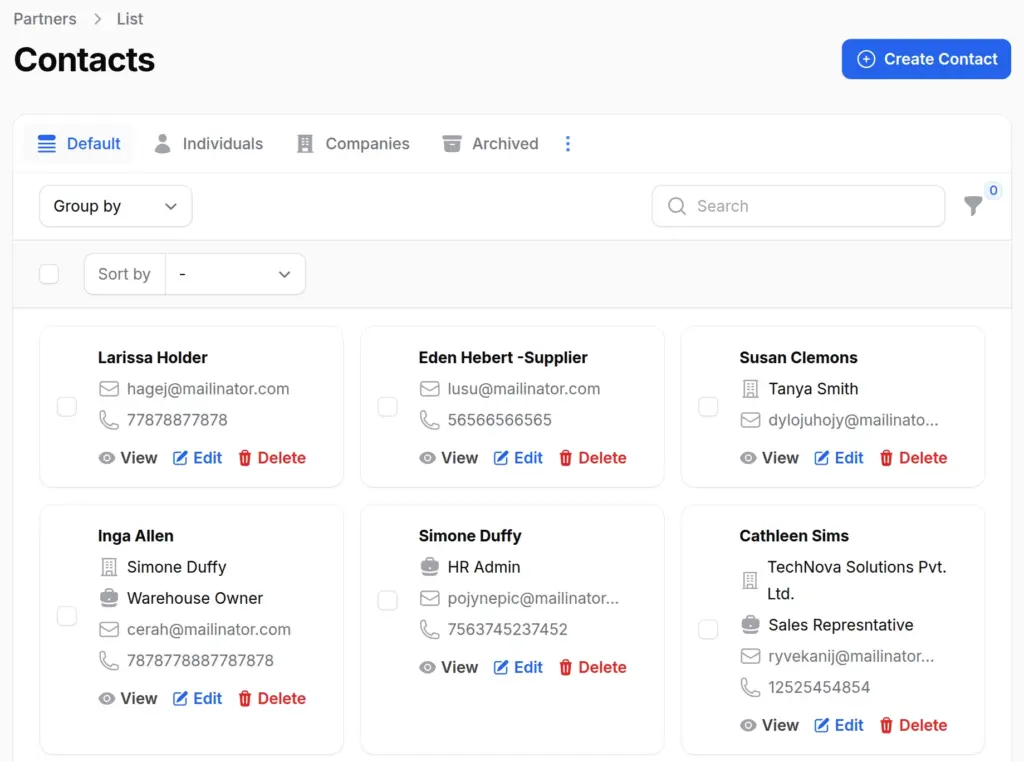
Task: Click the briefcase icon next to Warehouse Owner
Action: (109, 598)
